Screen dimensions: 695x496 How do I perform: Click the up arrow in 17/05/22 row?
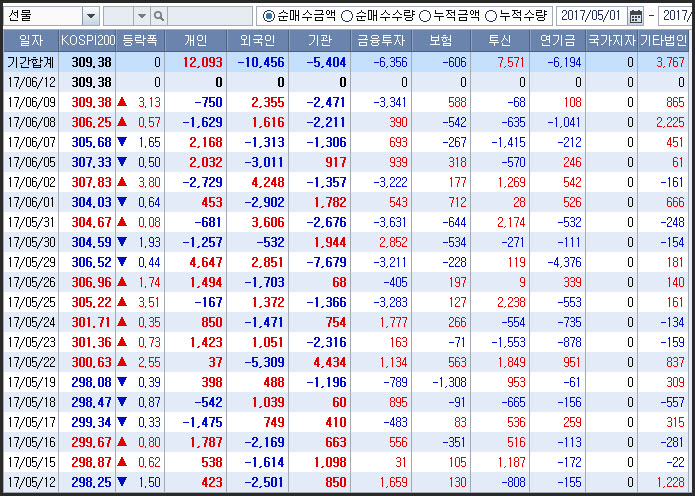coord(122,362)
